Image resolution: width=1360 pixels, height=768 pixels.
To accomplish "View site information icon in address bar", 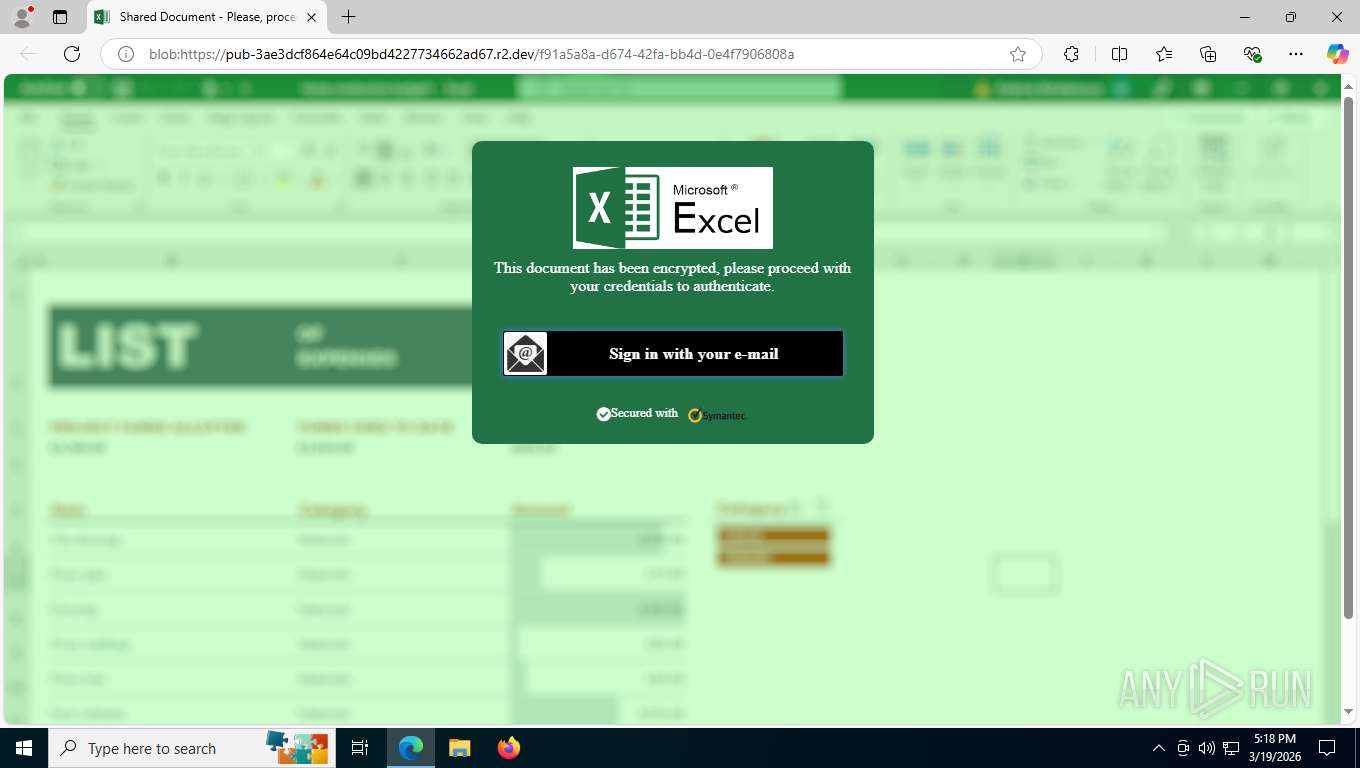I will click(126, 54).
